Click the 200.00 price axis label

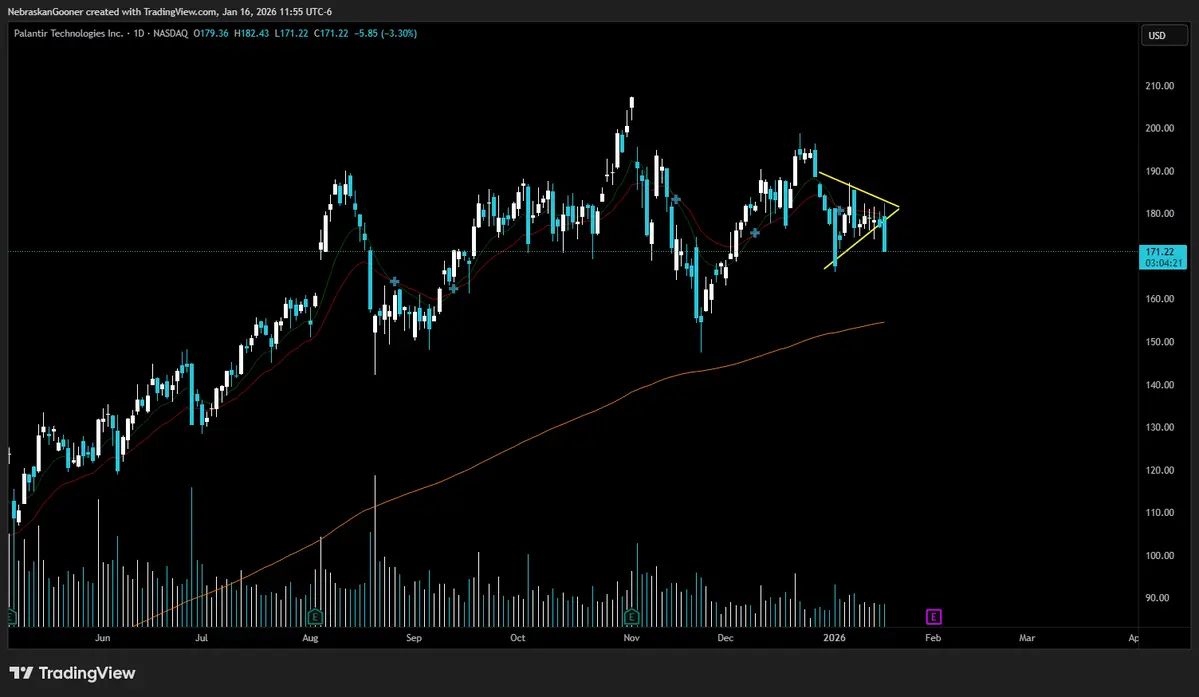click(1159, 128)
